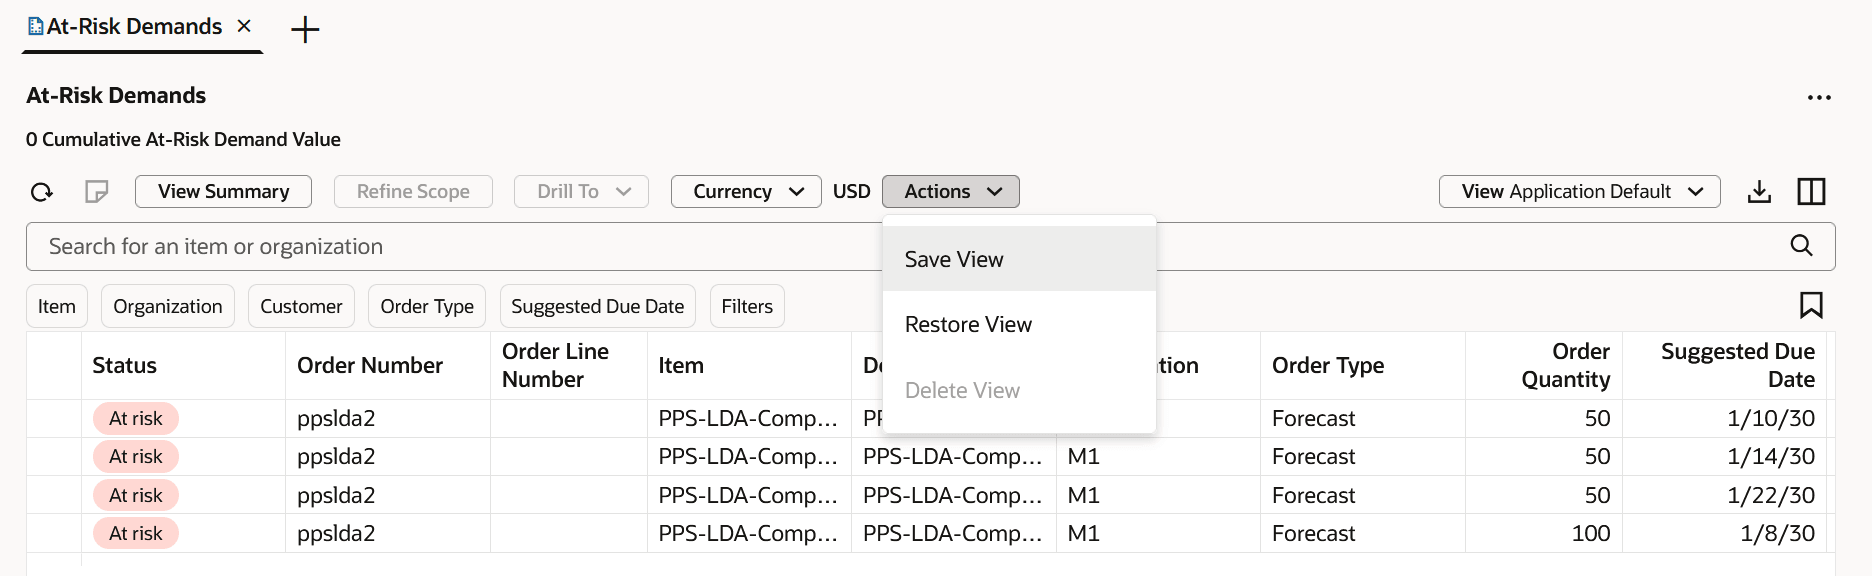Viewport: 1872px width, 576px height.
Task: Open the Filters chip
Action: [x=746, y=307]
